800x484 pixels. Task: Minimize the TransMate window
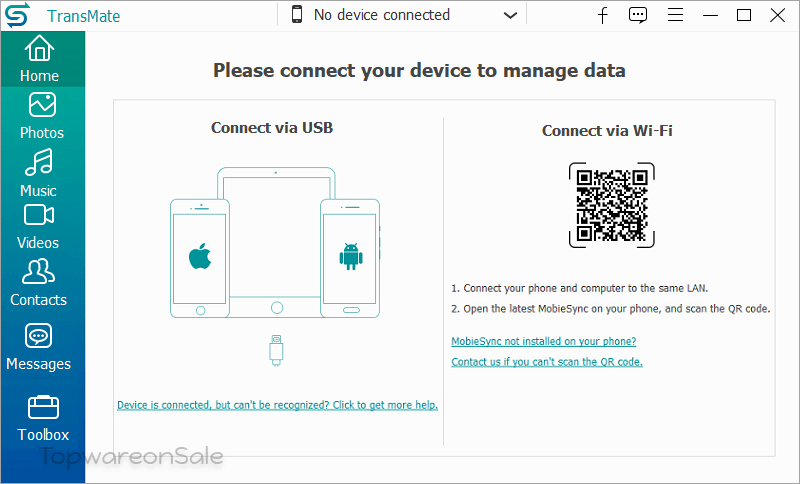pyautogui.click(x=710, y=15)
